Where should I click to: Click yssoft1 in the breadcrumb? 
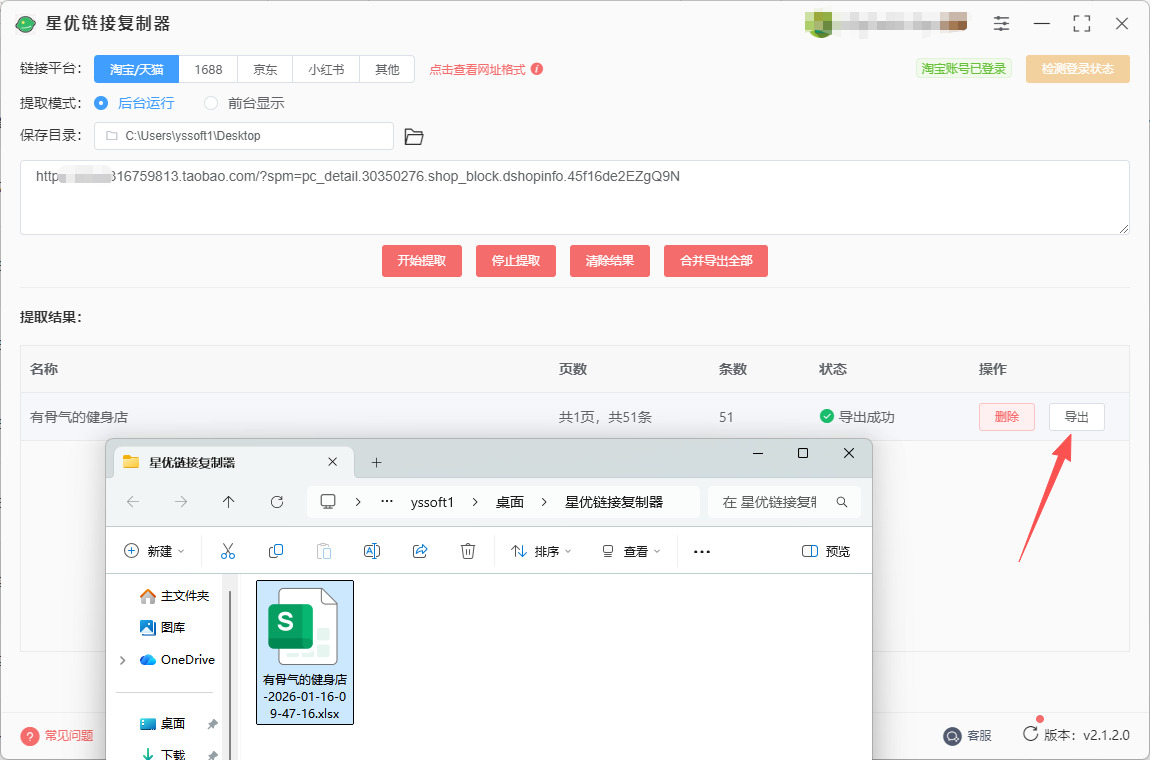point(432,502)
